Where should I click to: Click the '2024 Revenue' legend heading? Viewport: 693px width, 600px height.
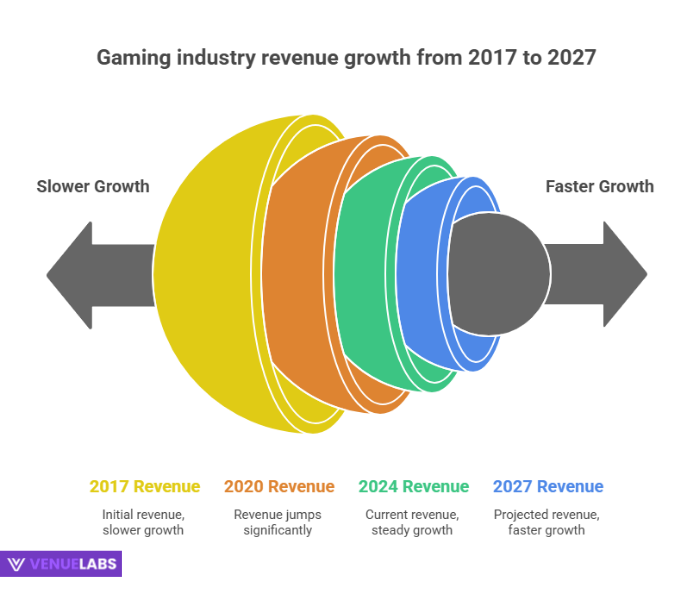pos(413,487)
